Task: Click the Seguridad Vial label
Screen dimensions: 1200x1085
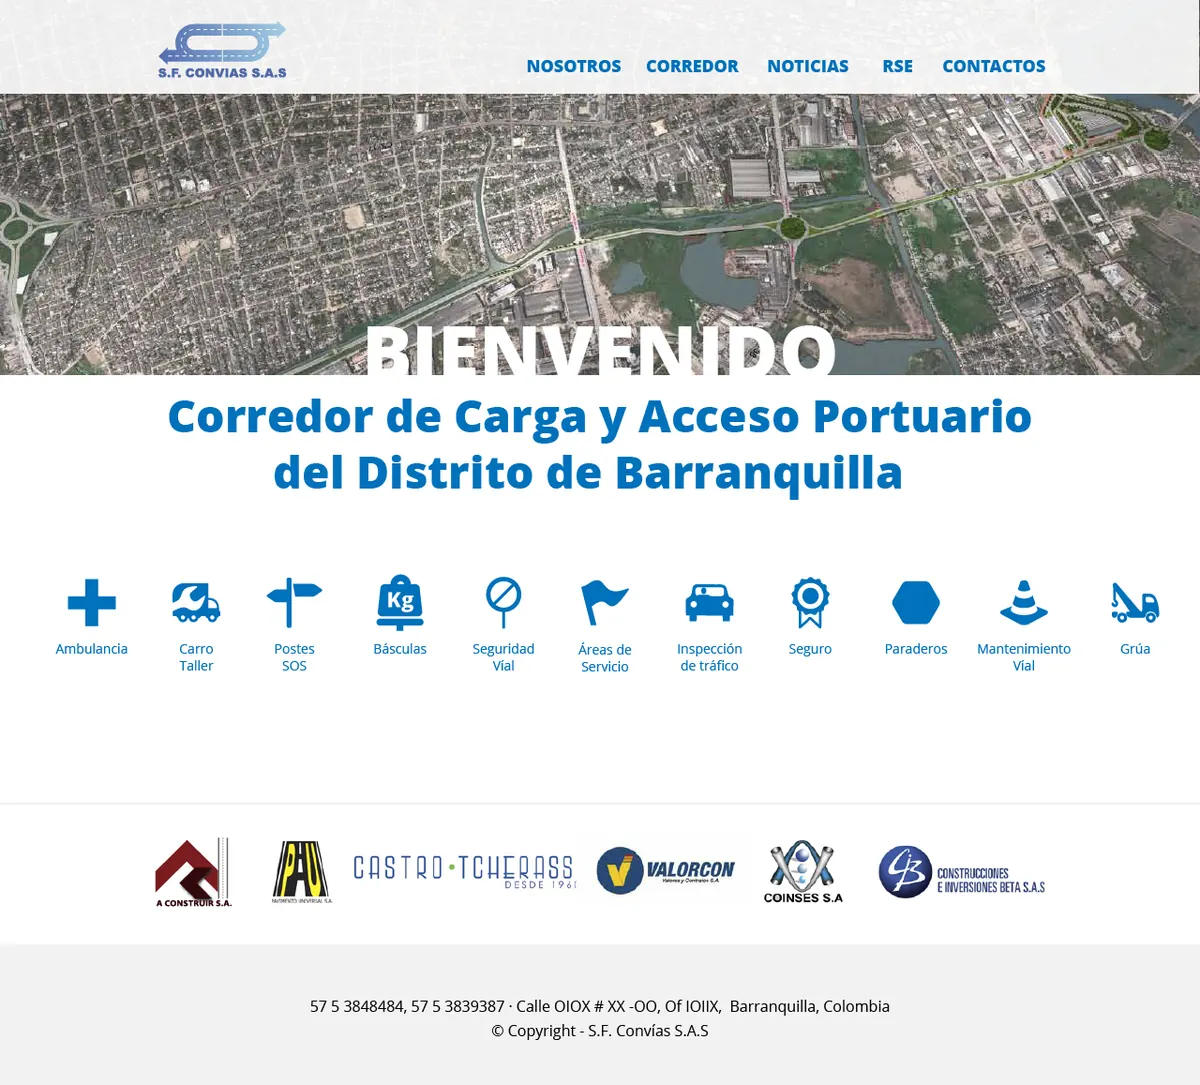Action: [504, 657]
